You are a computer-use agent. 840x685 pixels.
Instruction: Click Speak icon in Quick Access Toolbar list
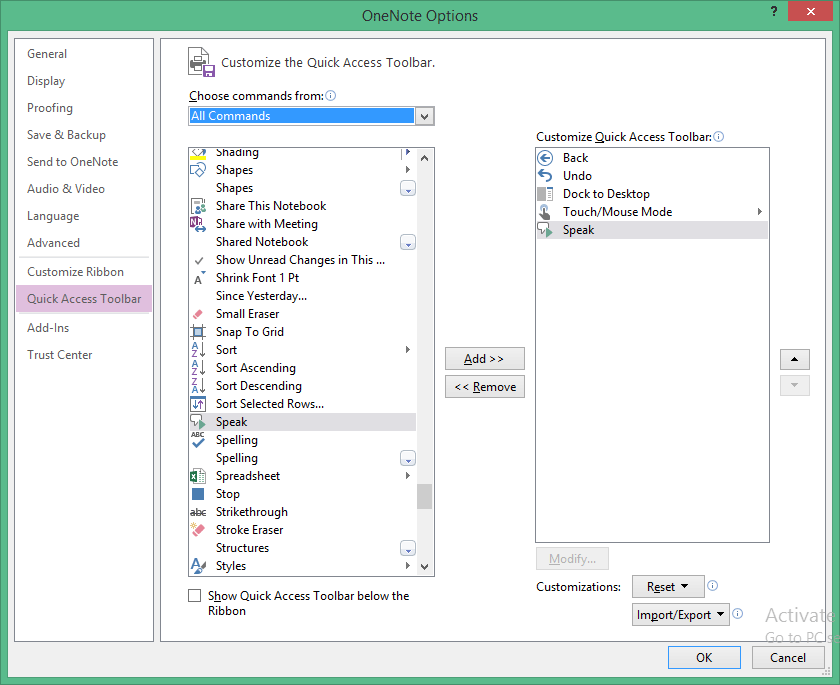click(x=545, y=230)
